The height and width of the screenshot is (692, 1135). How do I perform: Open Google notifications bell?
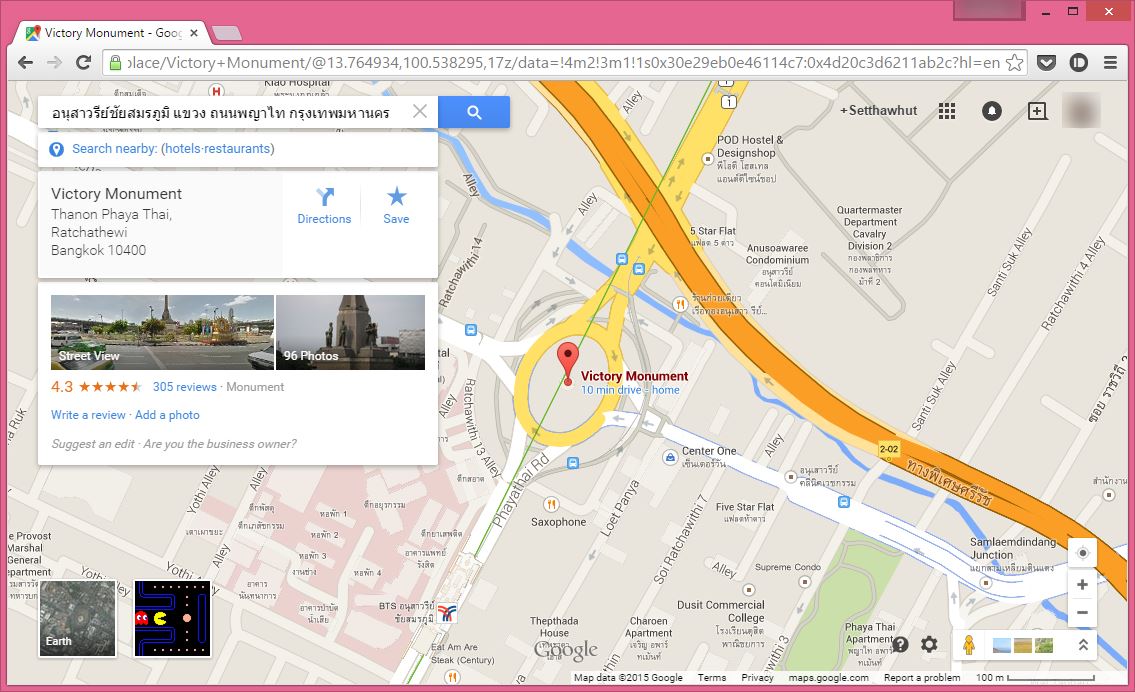tap(991, 111)
